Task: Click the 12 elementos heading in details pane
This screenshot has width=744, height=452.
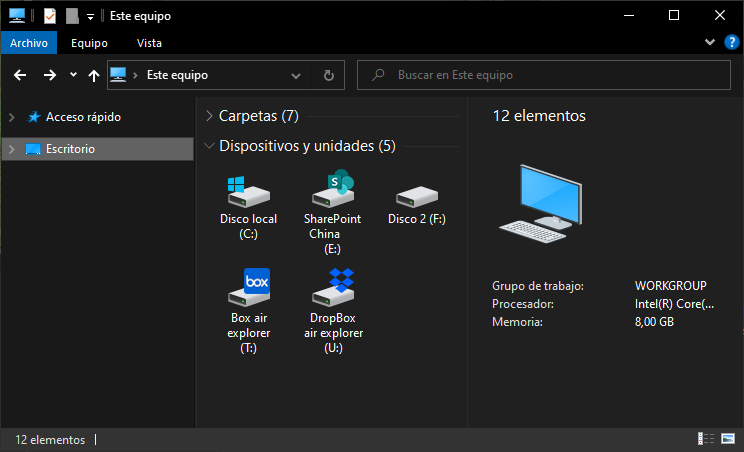Action: 539,116
